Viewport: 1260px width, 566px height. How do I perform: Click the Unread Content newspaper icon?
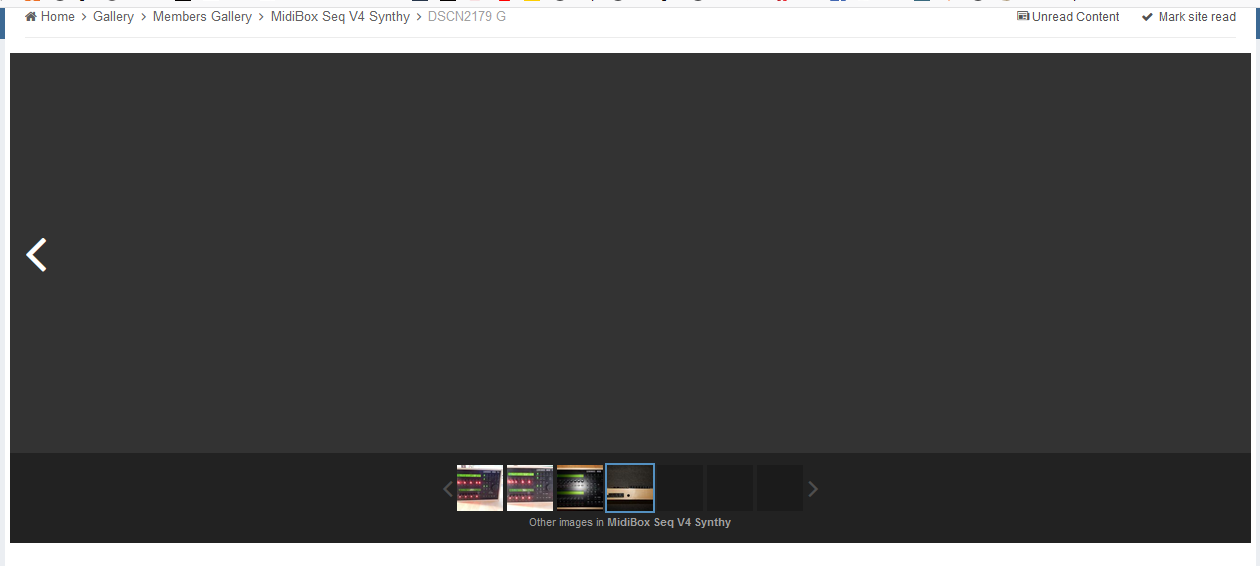click(1023, 17)
